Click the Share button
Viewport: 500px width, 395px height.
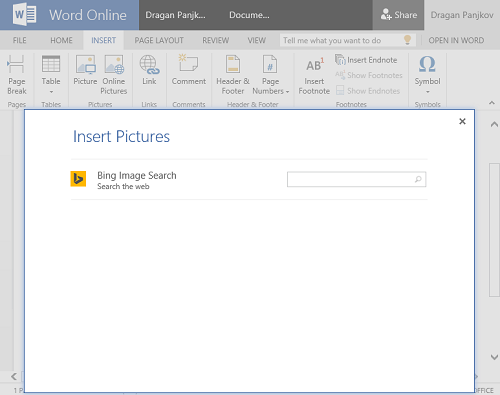pyautogui.click(x=398, y=15)
